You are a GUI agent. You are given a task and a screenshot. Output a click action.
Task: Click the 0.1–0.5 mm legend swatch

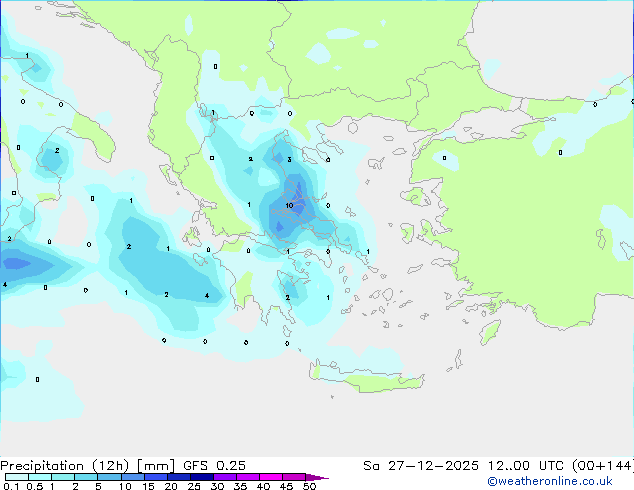[17, 477]
